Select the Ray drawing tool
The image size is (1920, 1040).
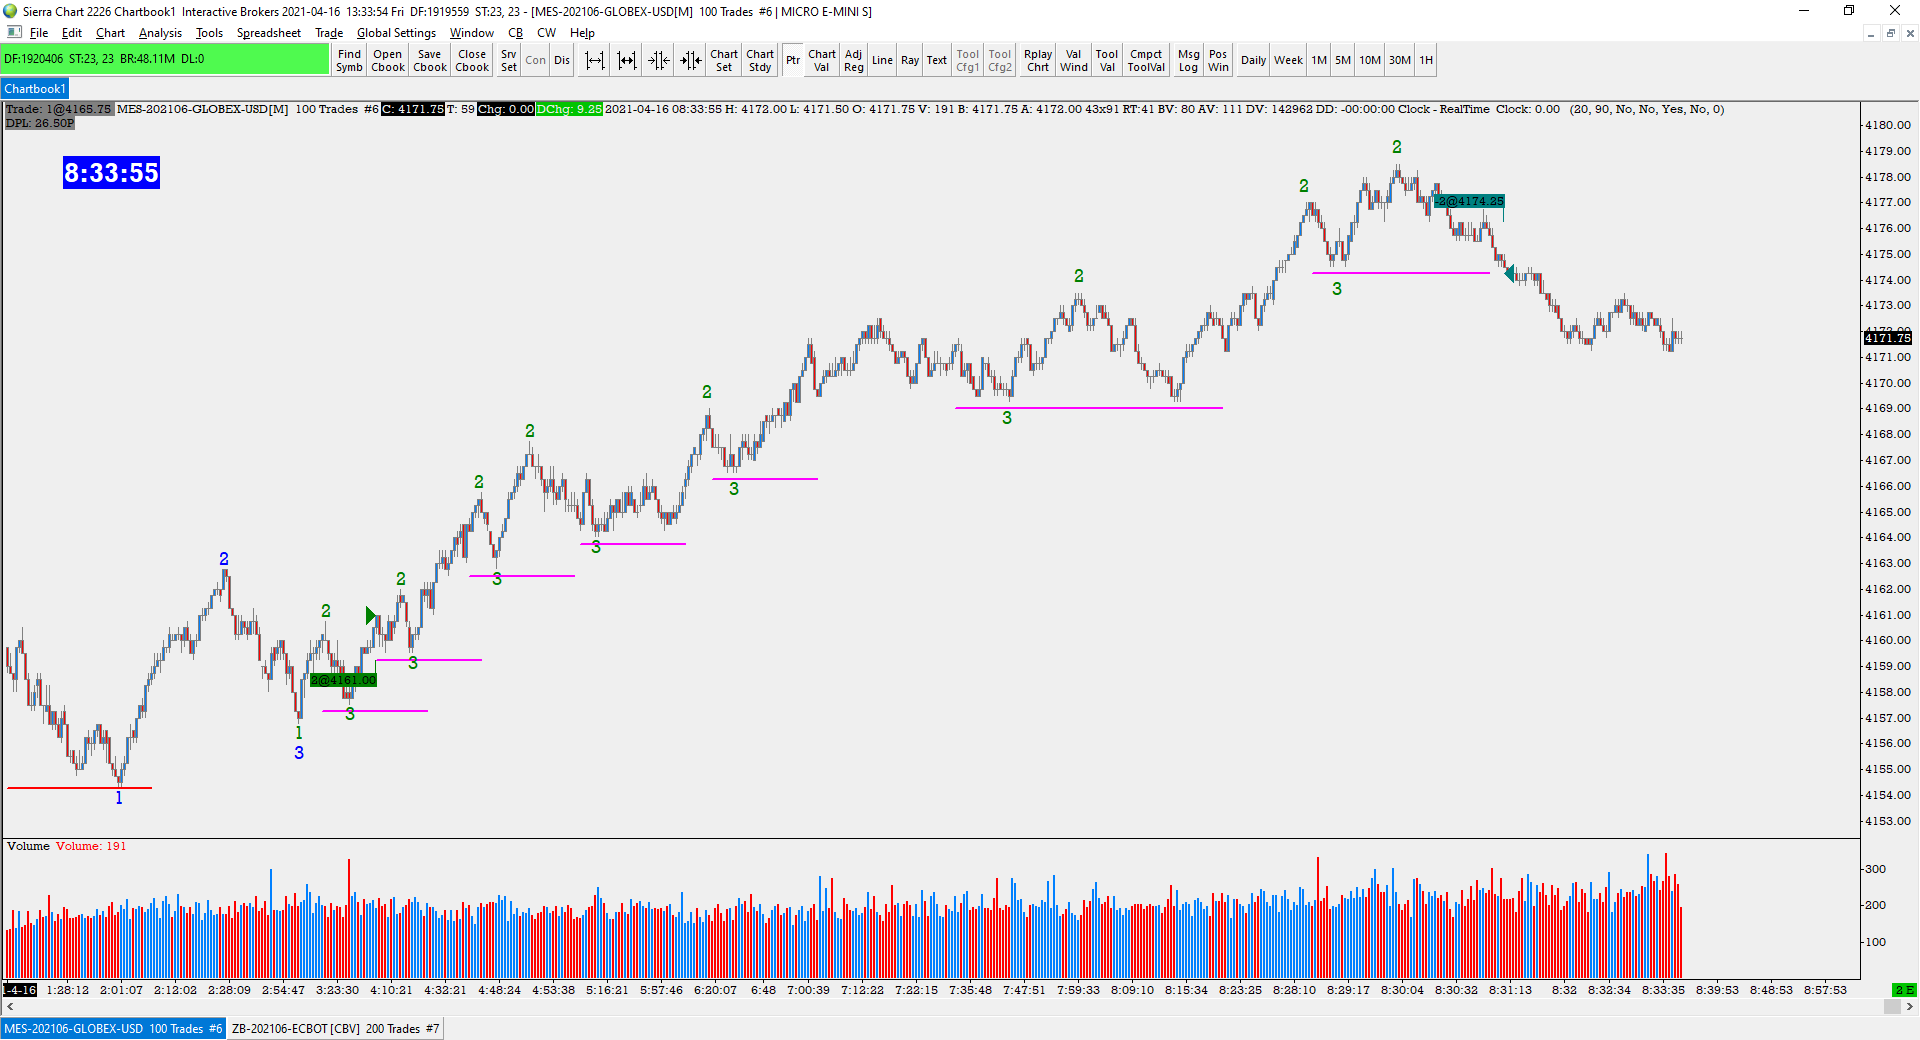(910, 60)
